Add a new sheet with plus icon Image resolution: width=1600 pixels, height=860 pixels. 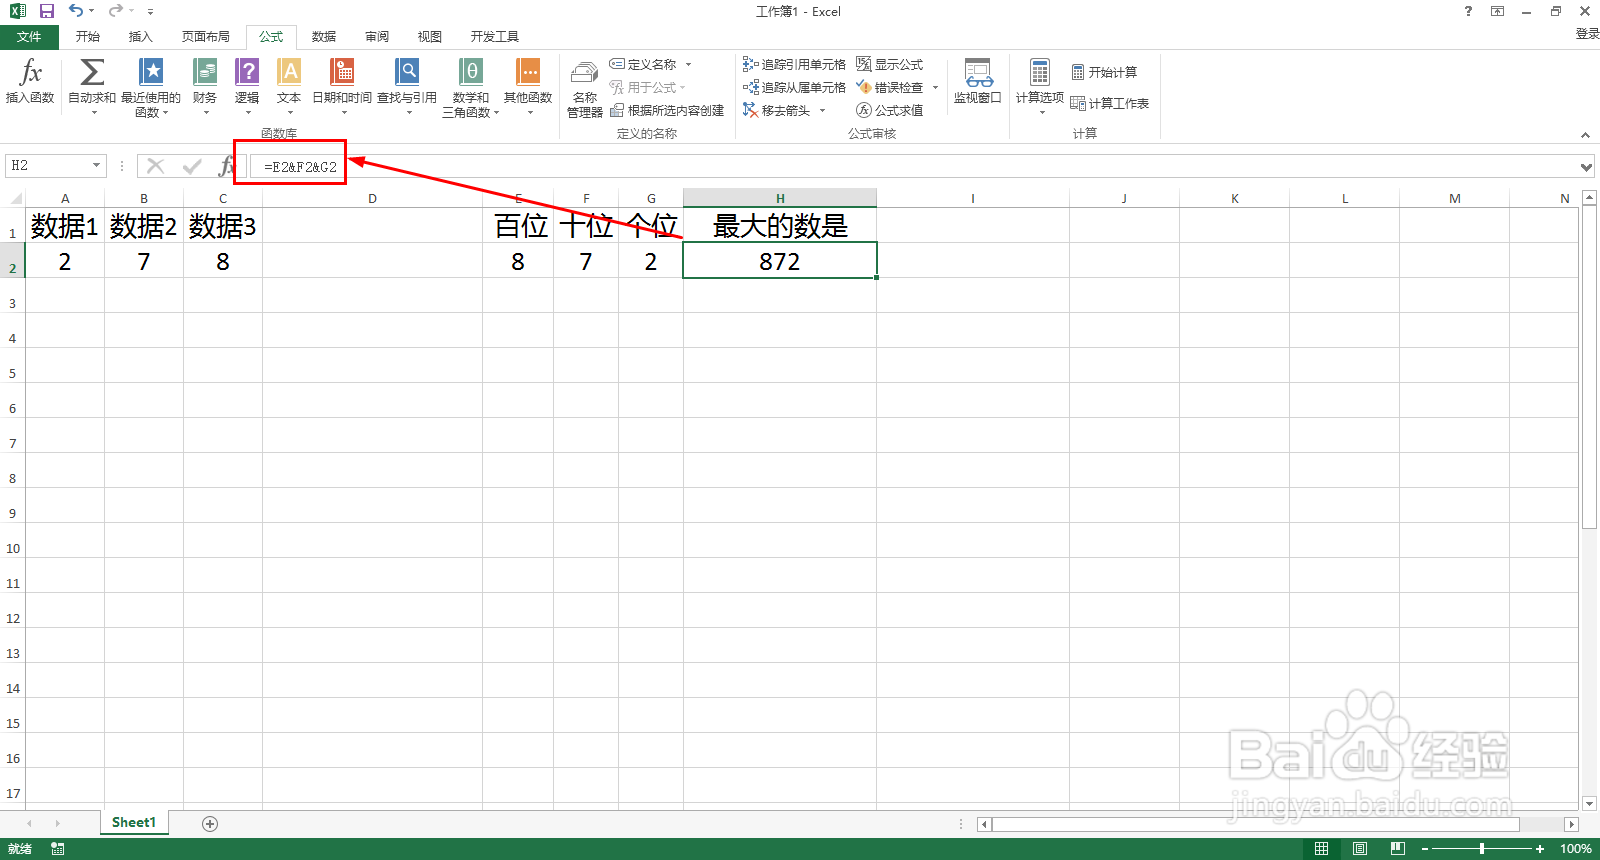point(210,823)
